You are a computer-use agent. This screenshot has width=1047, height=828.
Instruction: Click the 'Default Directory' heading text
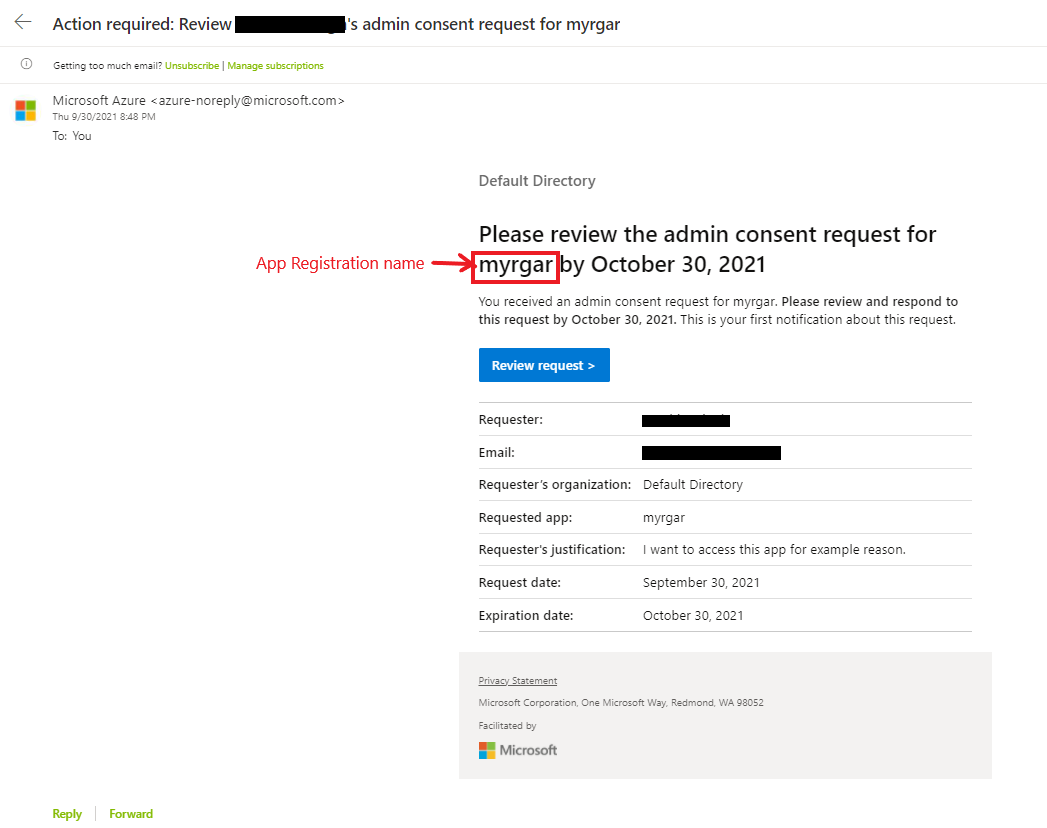537,181
